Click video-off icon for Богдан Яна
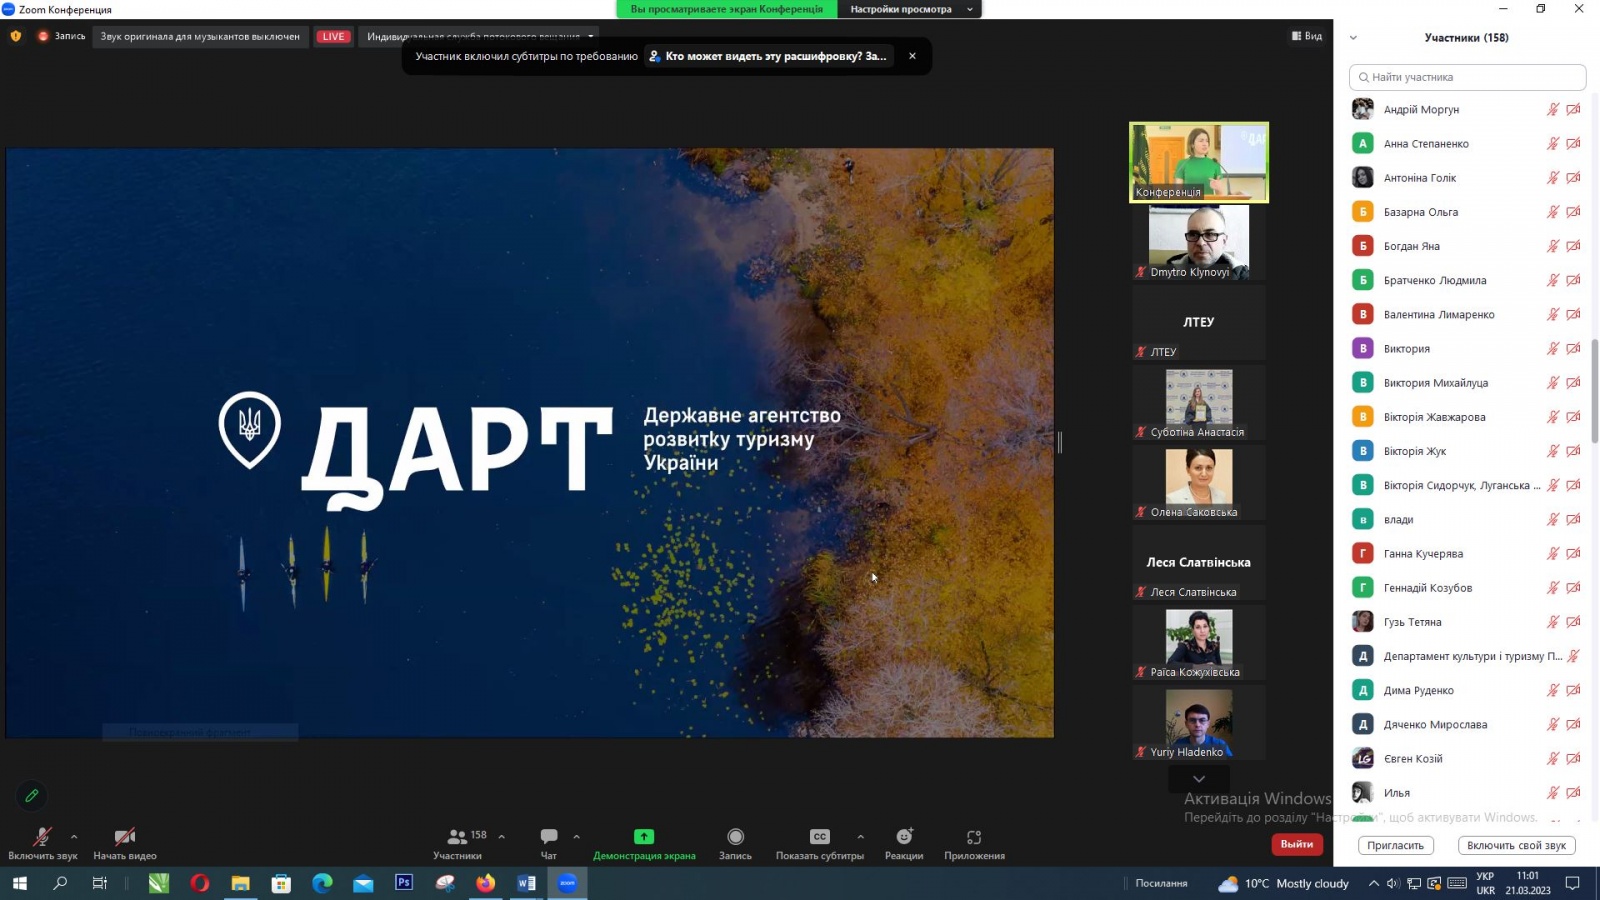This screenshot has height=900, width=1600. [1573, 246]
